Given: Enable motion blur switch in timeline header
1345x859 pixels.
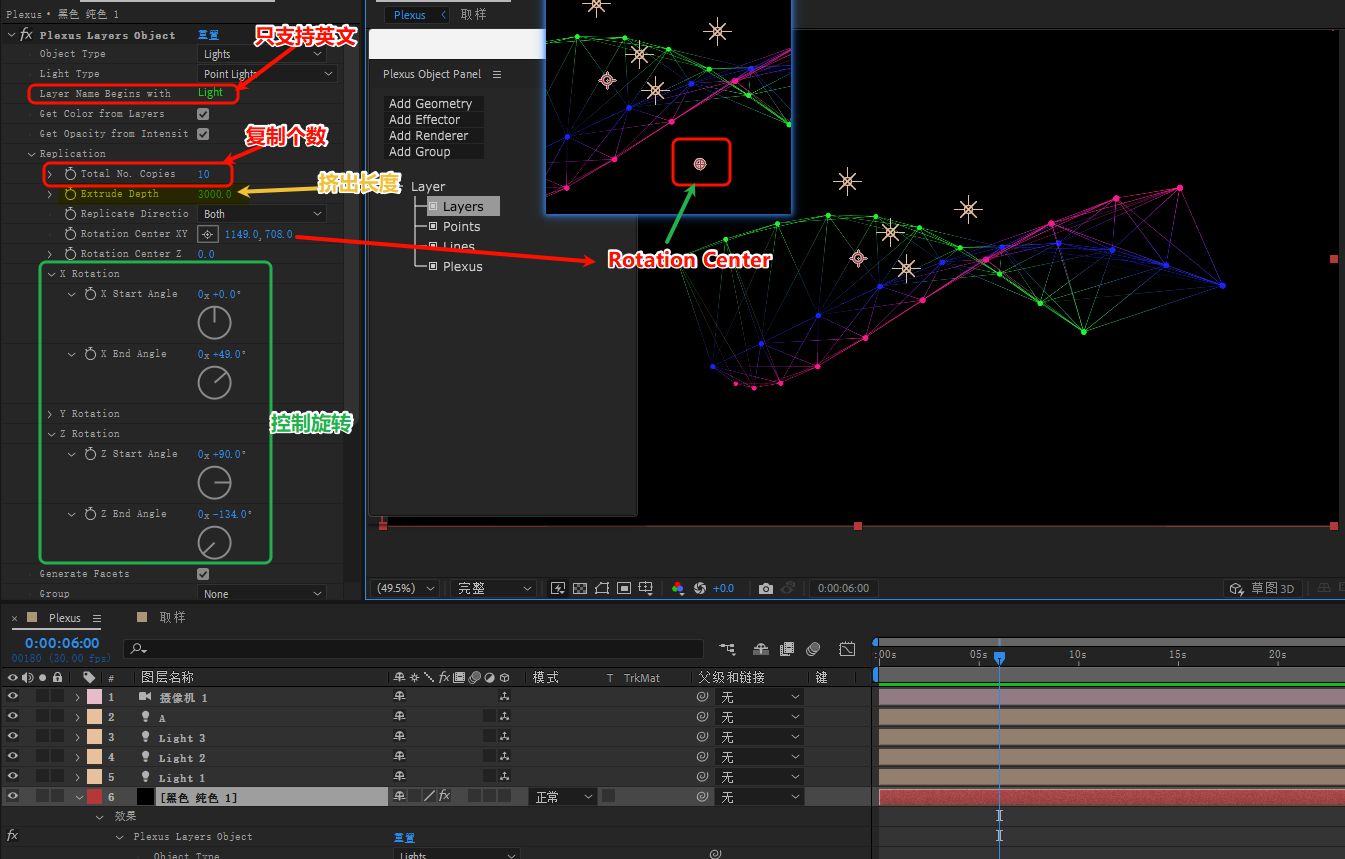Looking at the screenshot, I should (x=814, y=649).
